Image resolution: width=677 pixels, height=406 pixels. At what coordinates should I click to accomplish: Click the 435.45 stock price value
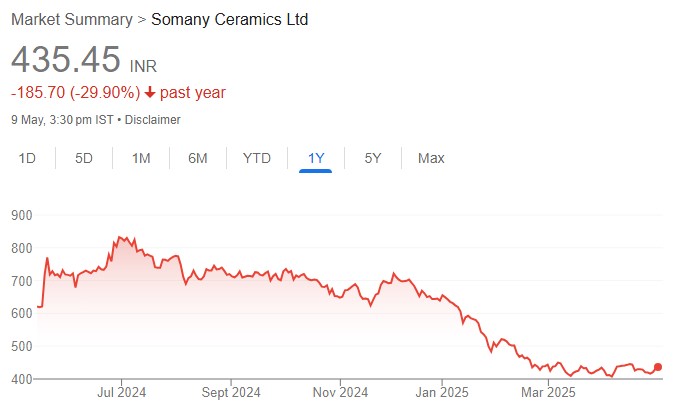pyautogui.click(x=66, y=58)
